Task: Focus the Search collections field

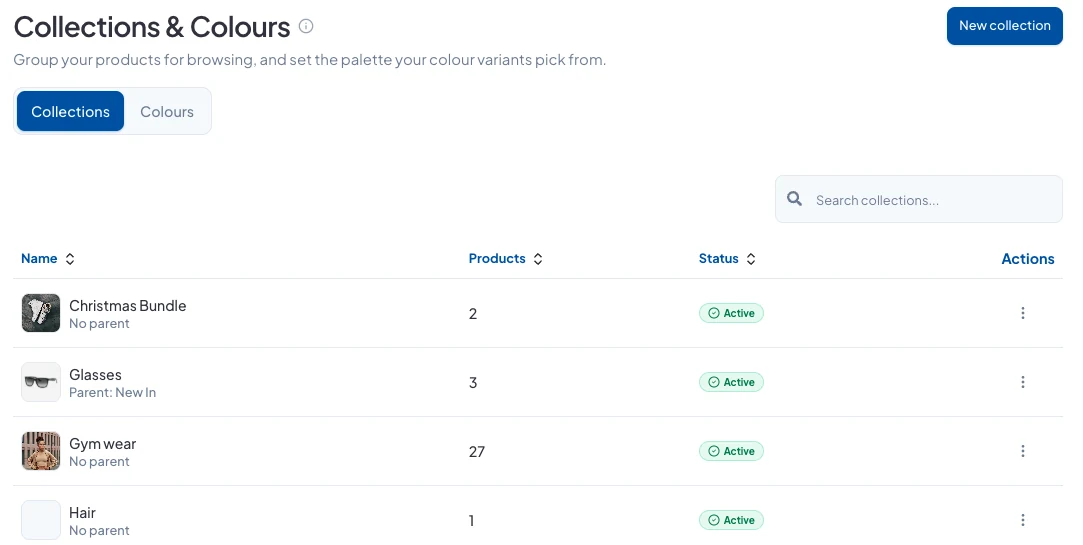Action: [919, 199]
